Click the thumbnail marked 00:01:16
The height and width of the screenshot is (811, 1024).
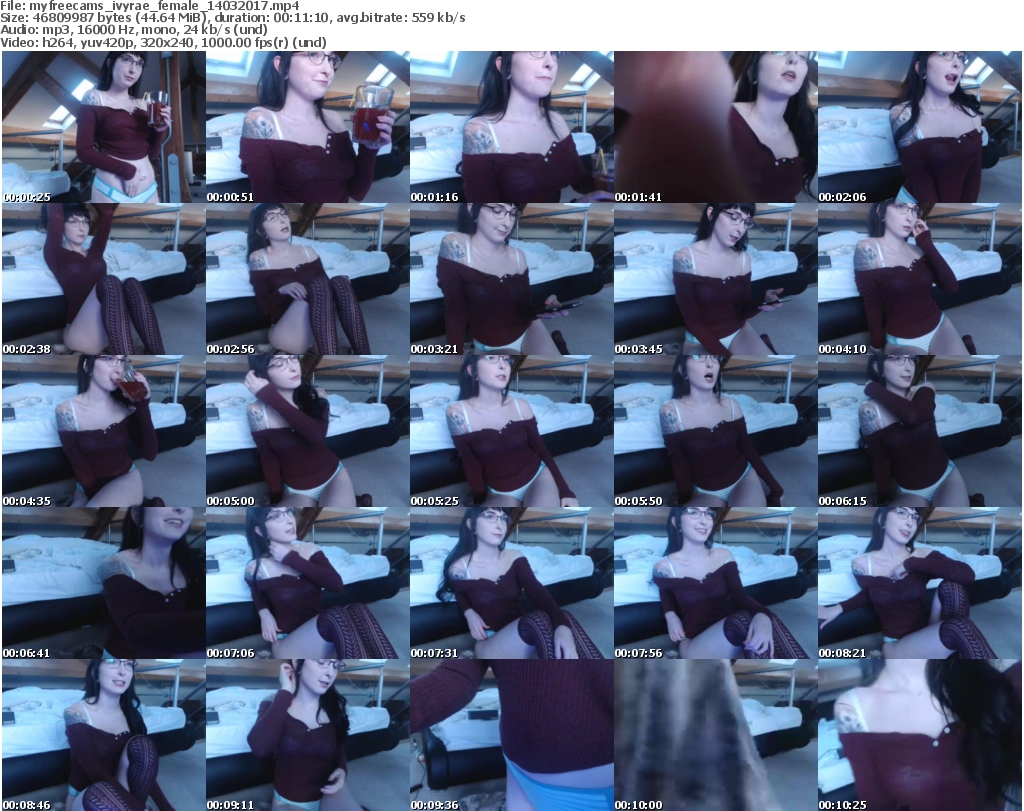(511, 127)
